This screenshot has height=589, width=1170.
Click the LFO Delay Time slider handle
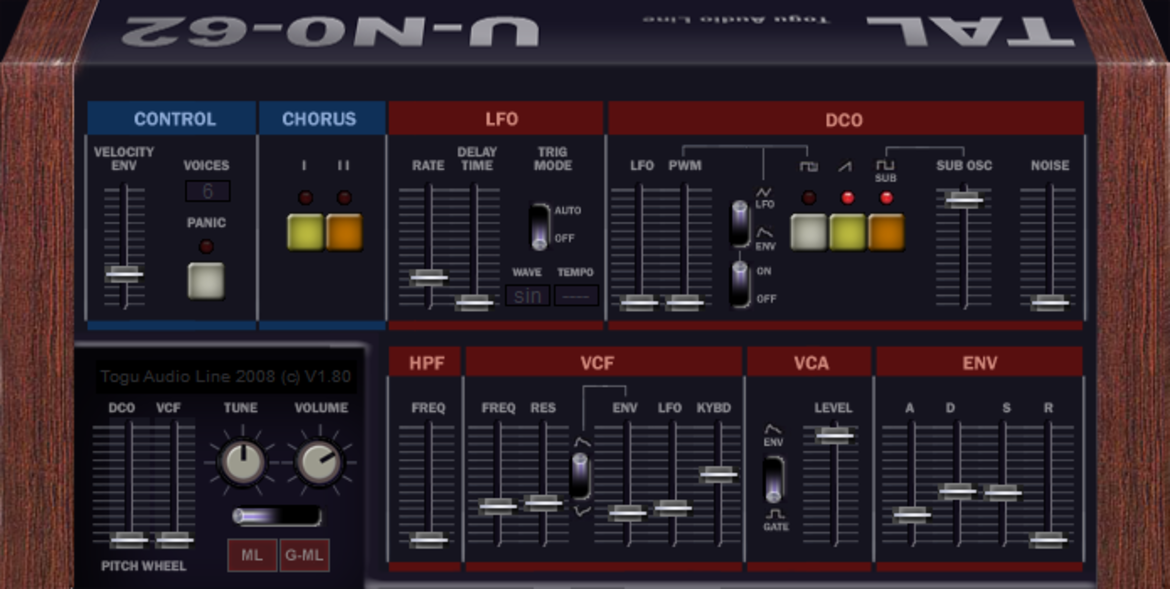[475, 302]
